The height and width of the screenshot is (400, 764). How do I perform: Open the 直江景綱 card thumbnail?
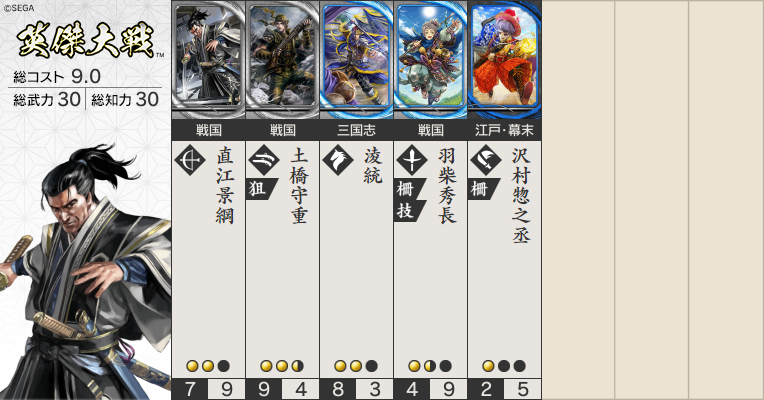pos(209,59)
